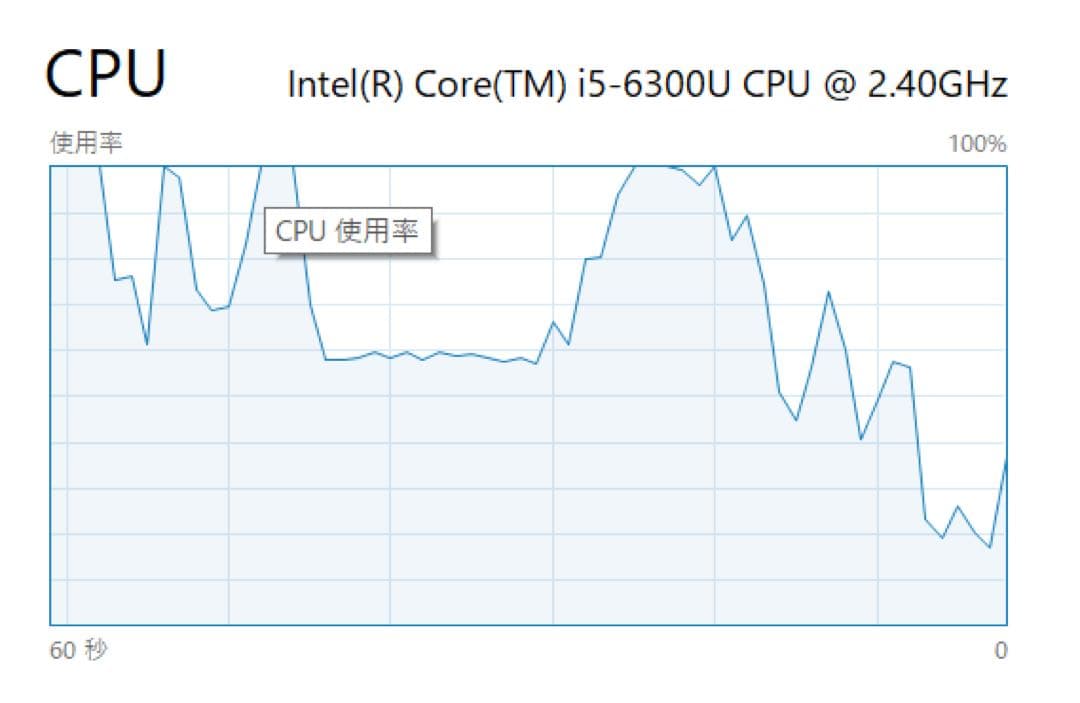The height and width of the screenshot is (703, 1080).
Task: Click the bottom edge of the graph
Action: click(500, 626)
